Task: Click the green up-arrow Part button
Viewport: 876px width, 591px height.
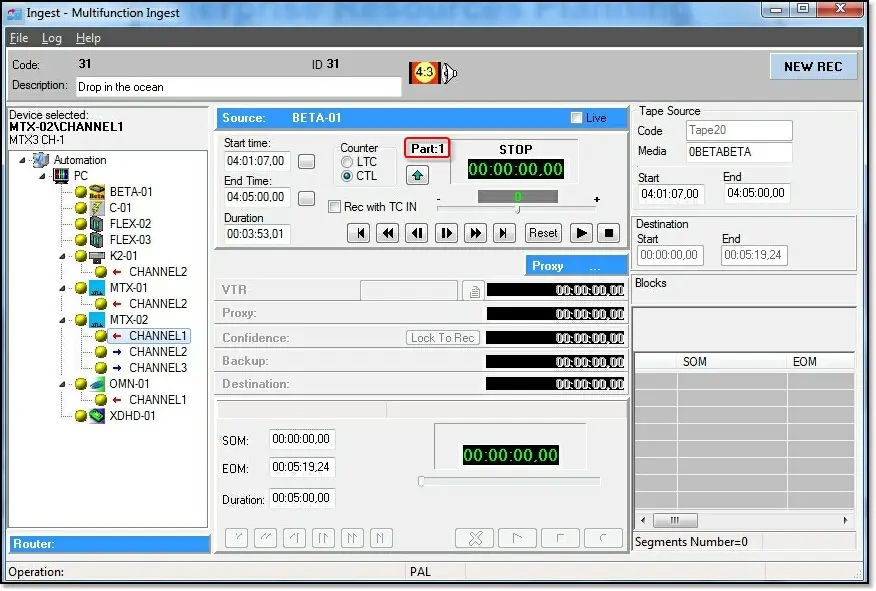Action: click(417, 175)
